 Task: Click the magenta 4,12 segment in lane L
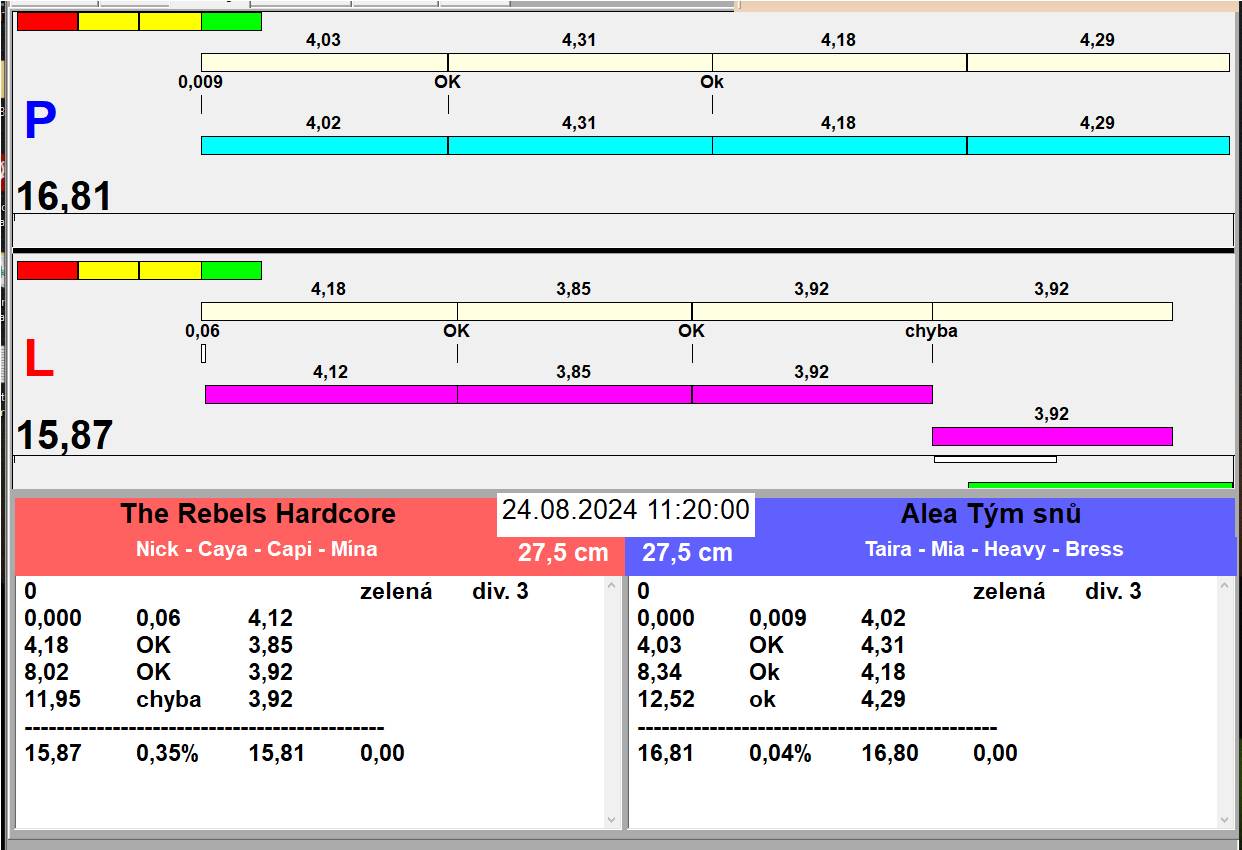coord(331,394)
